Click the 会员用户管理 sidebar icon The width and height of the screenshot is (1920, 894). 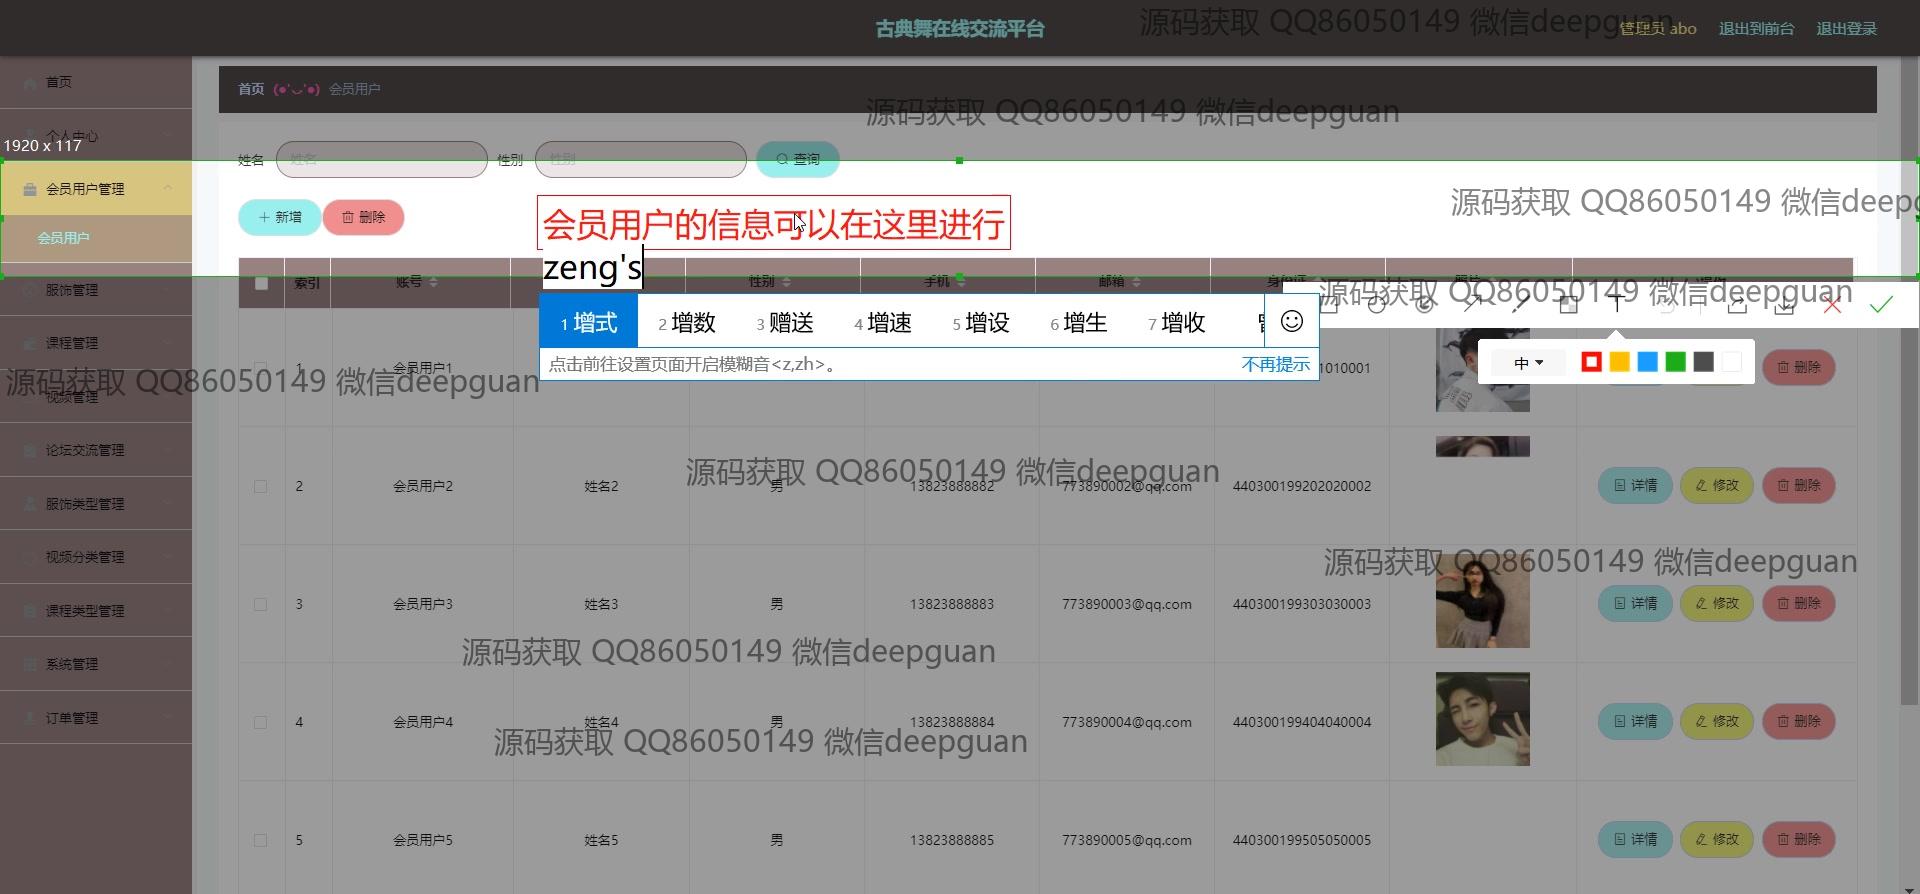[30, 189]
